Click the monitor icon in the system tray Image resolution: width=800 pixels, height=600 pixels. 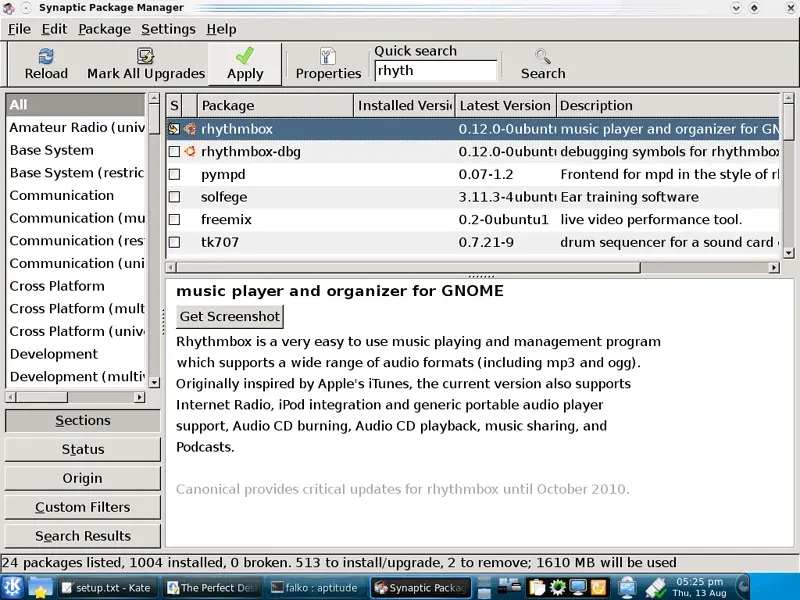pyautogui.click(x=578, y=587)
